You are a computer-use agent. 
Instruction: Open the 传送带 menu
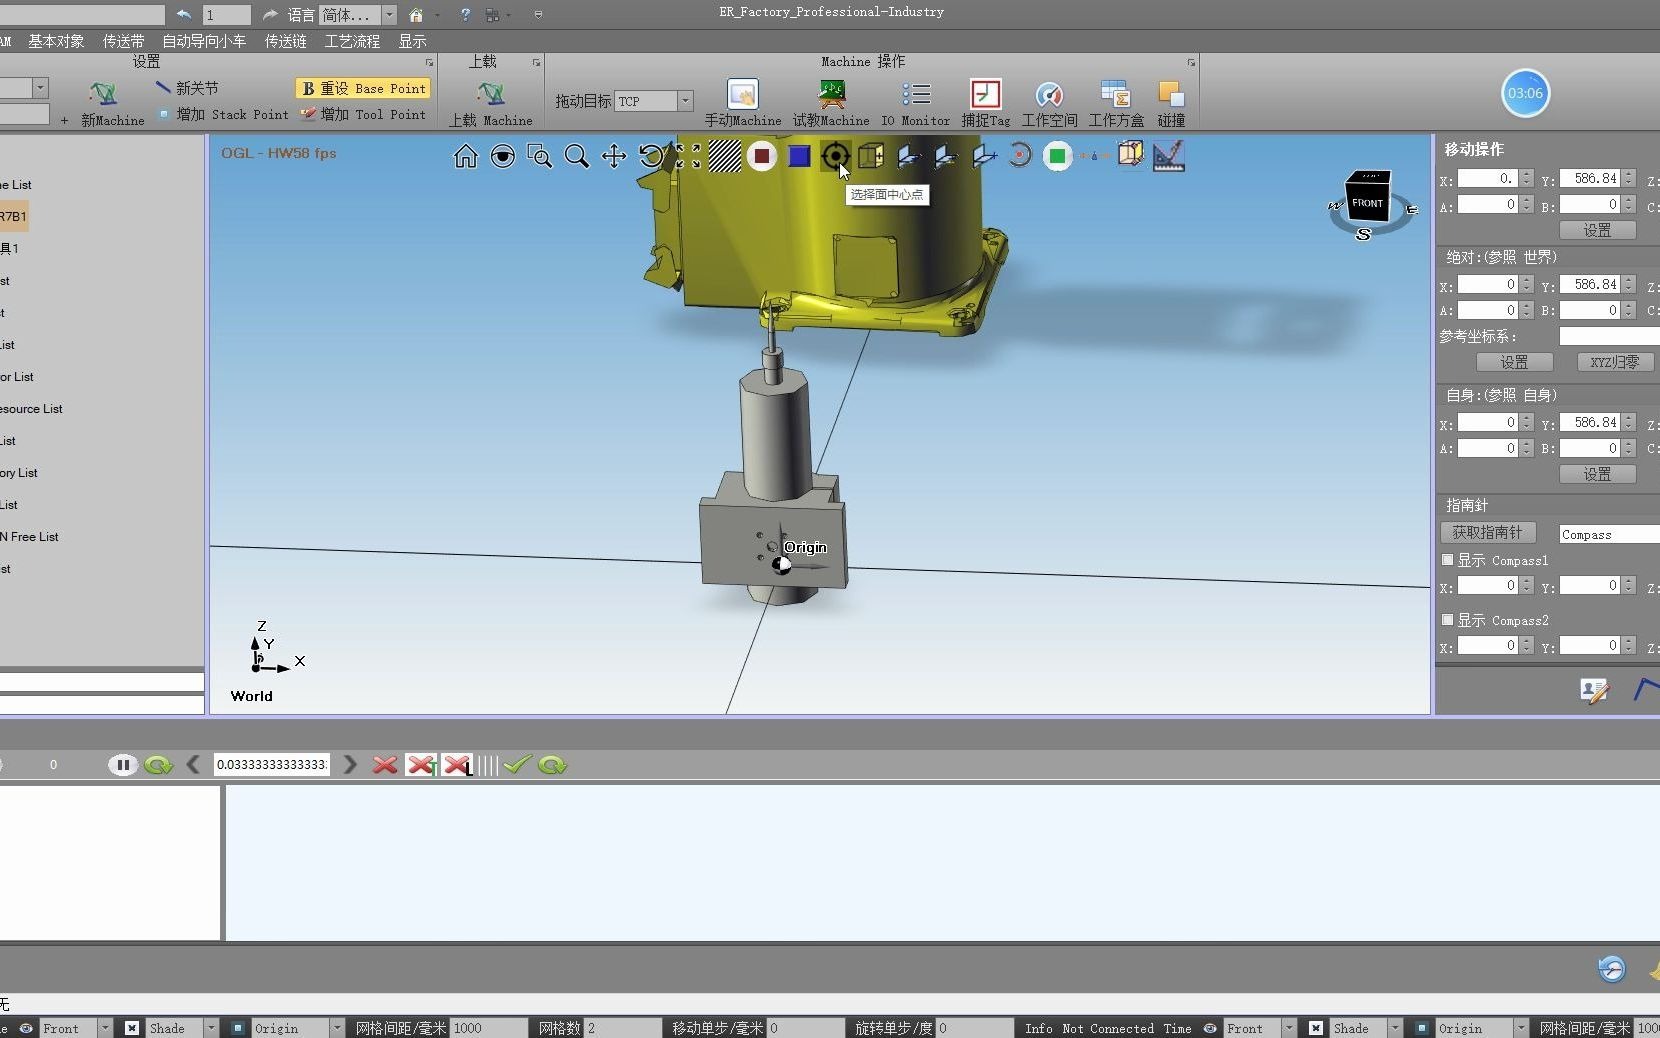[x=122, y=41]
